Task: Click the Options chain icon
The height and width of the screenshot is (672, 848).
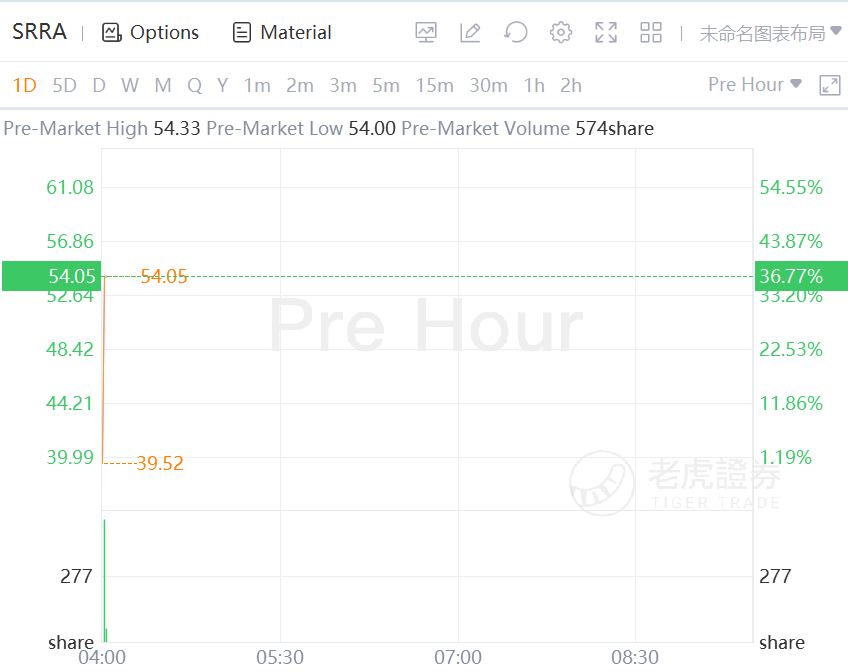Action: tap(111, 33)
